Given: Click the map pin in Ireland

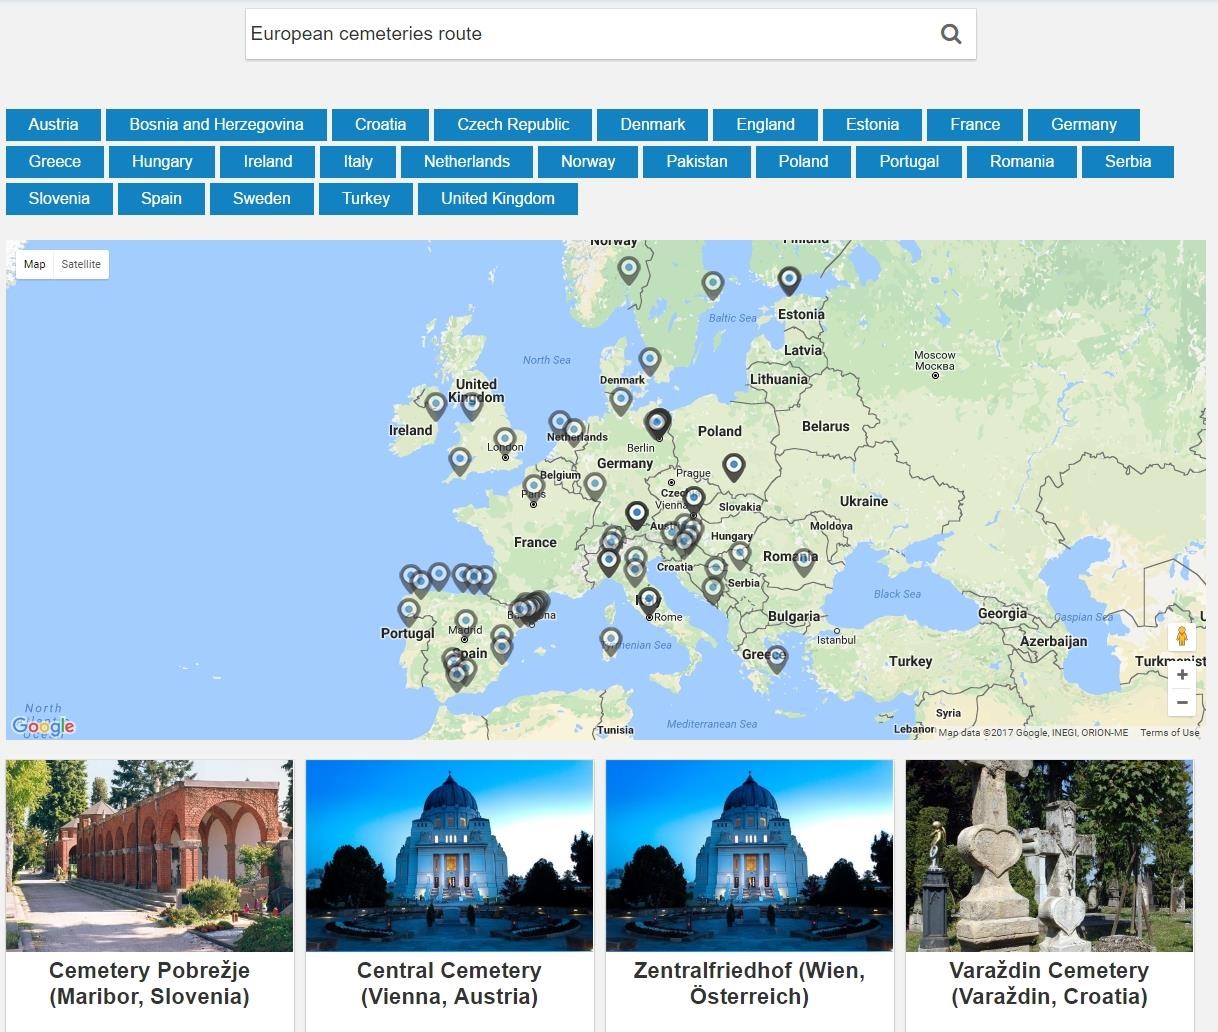Looking at the screenshot, I should pos(435,404).
